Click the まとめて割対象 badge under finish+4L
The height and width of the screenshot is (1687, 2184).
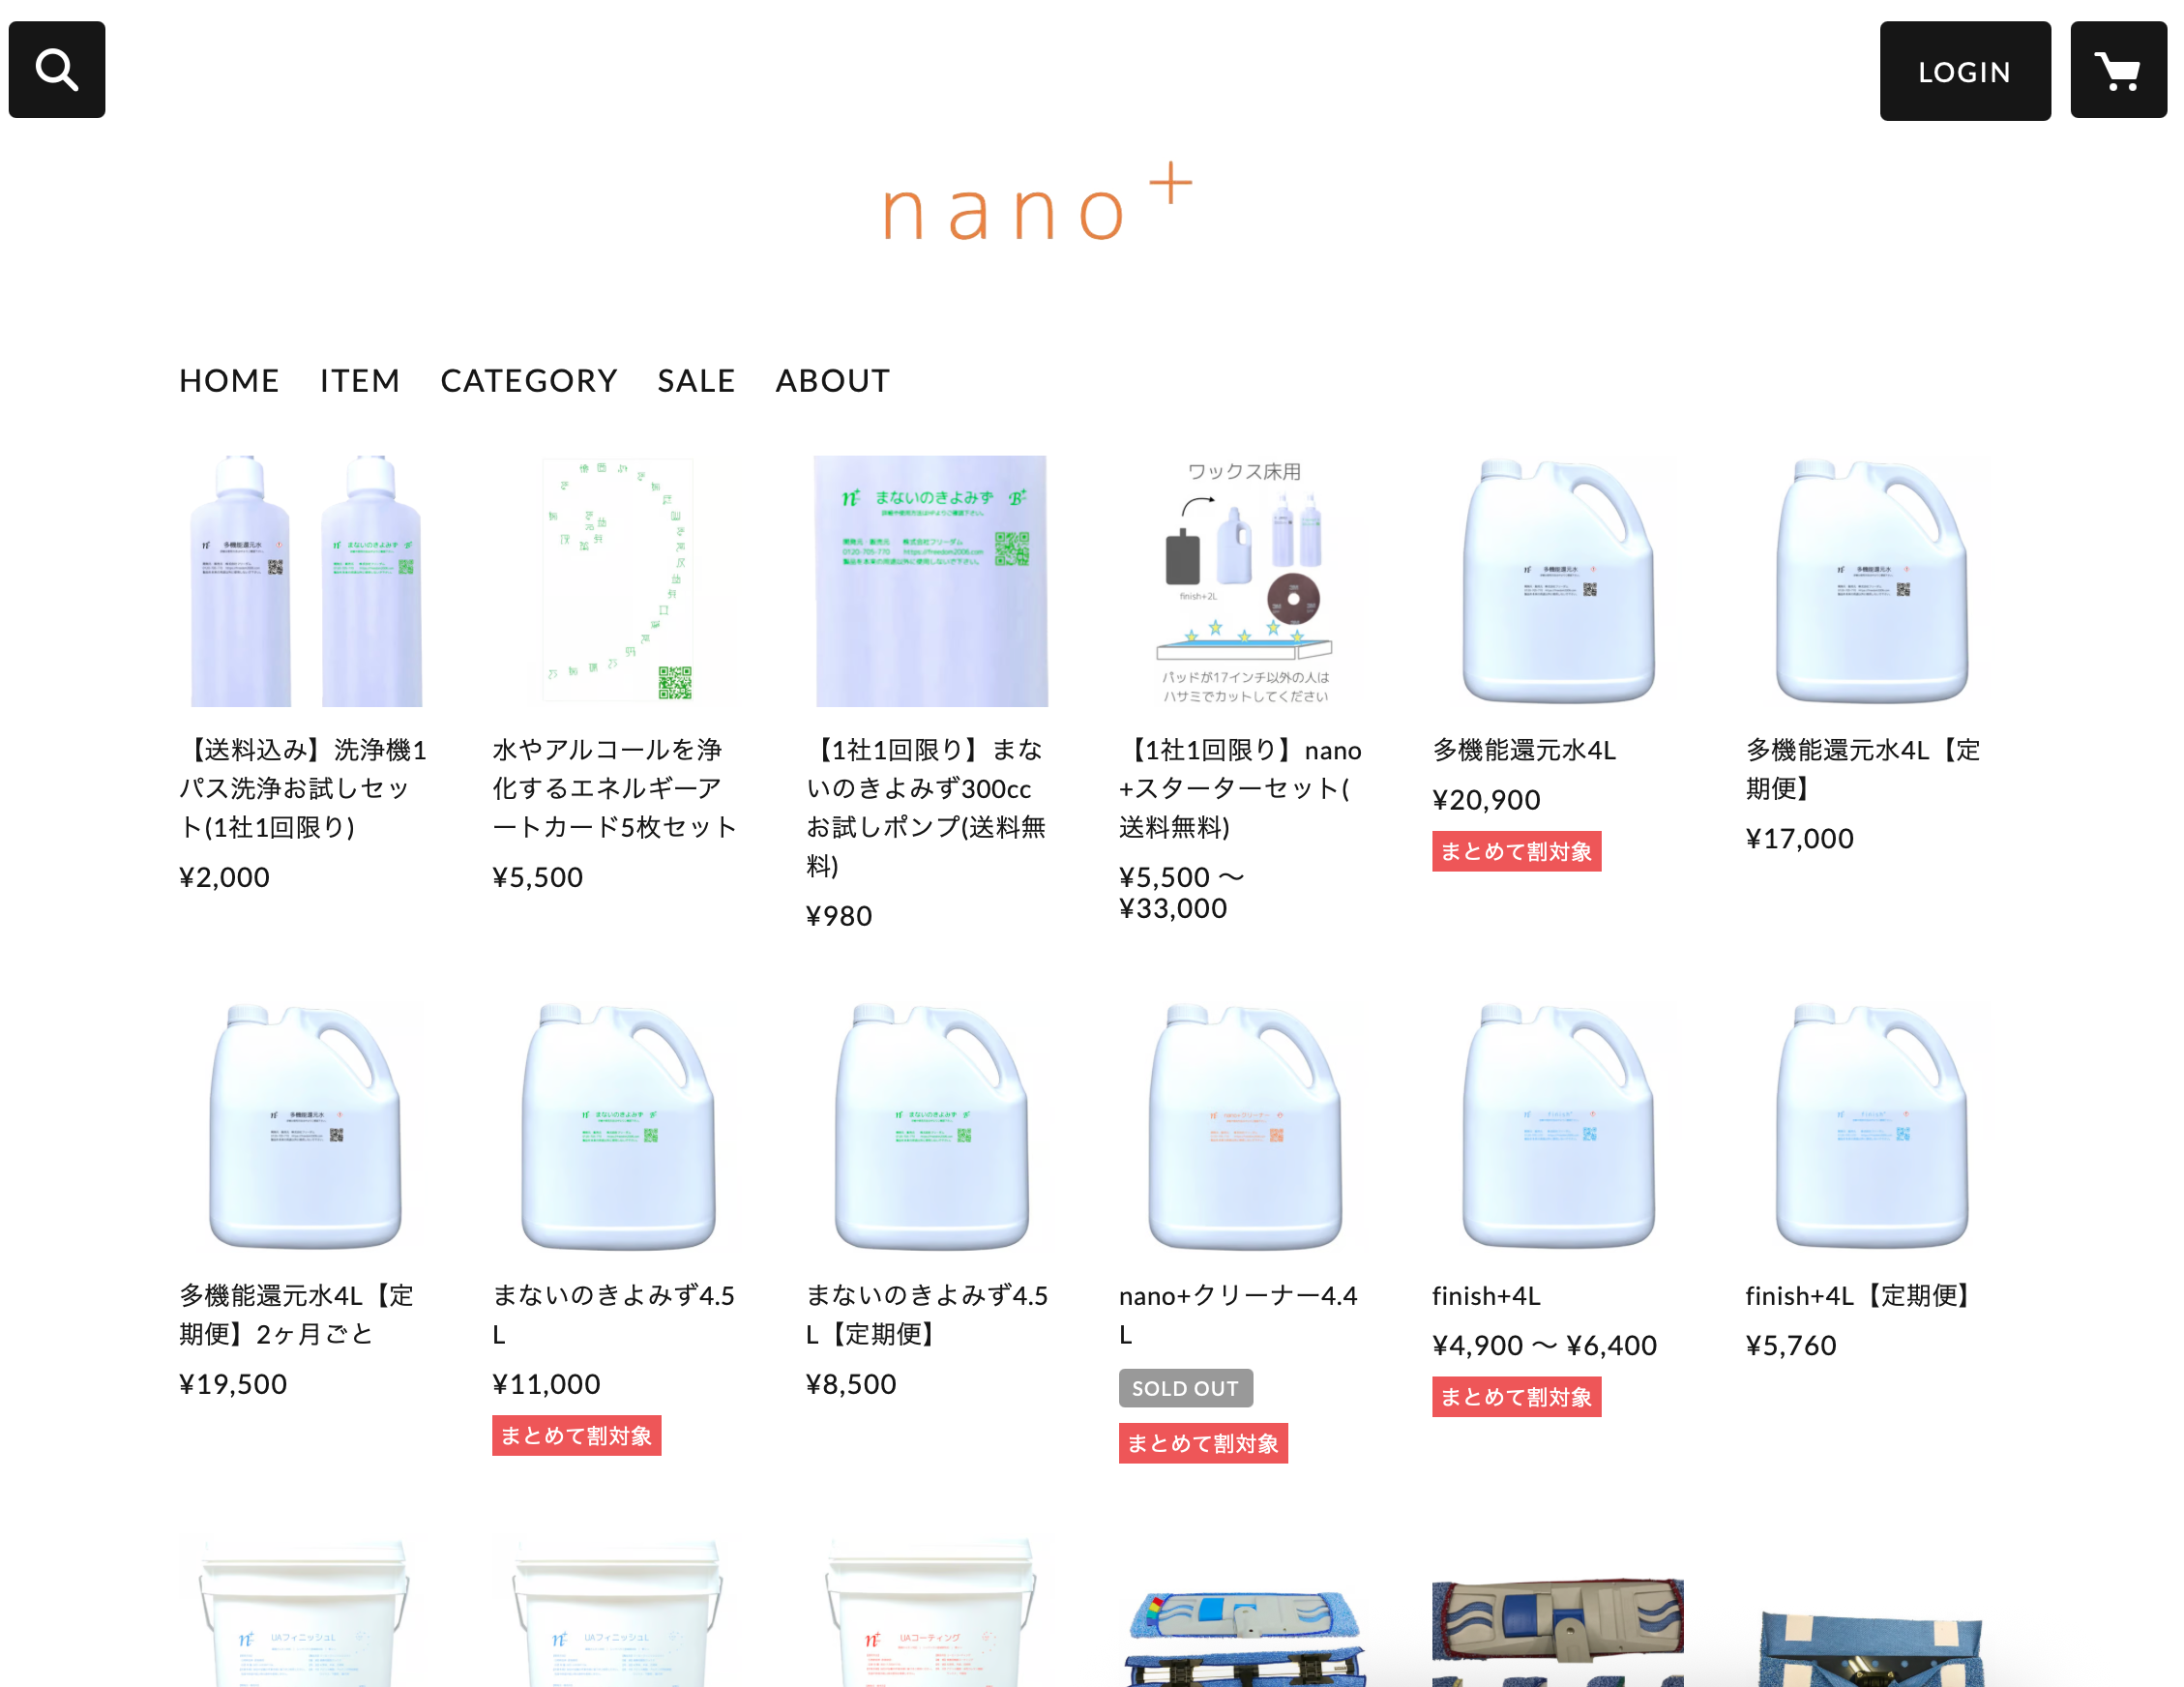1516,1396
